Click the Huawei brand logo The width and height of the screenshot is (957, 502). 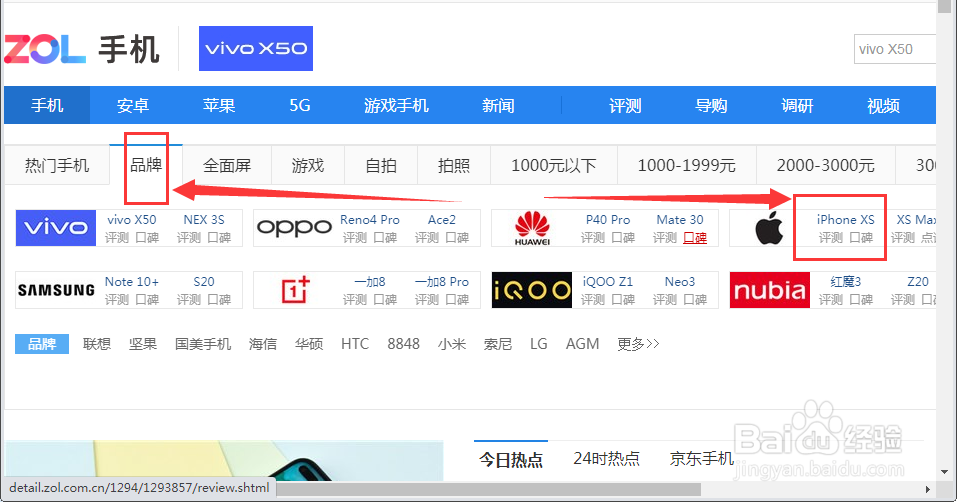click(x=532, y=228)
